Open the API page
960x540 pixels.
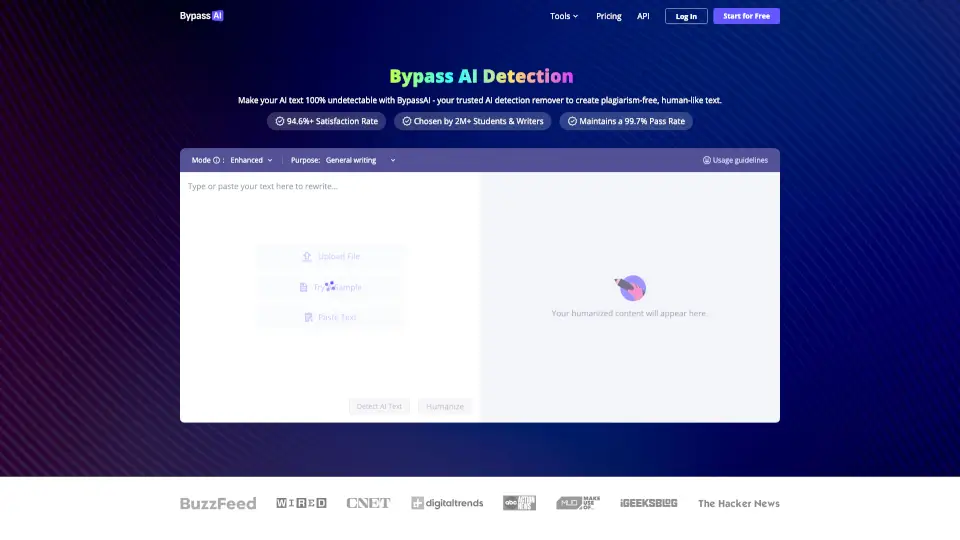pyautogui.click(x=643, y=17)
